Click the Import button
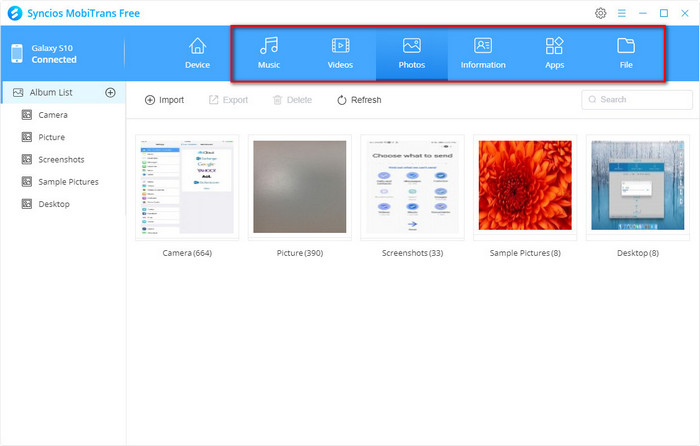Screen dimensions: 700x446 (164, 100)
